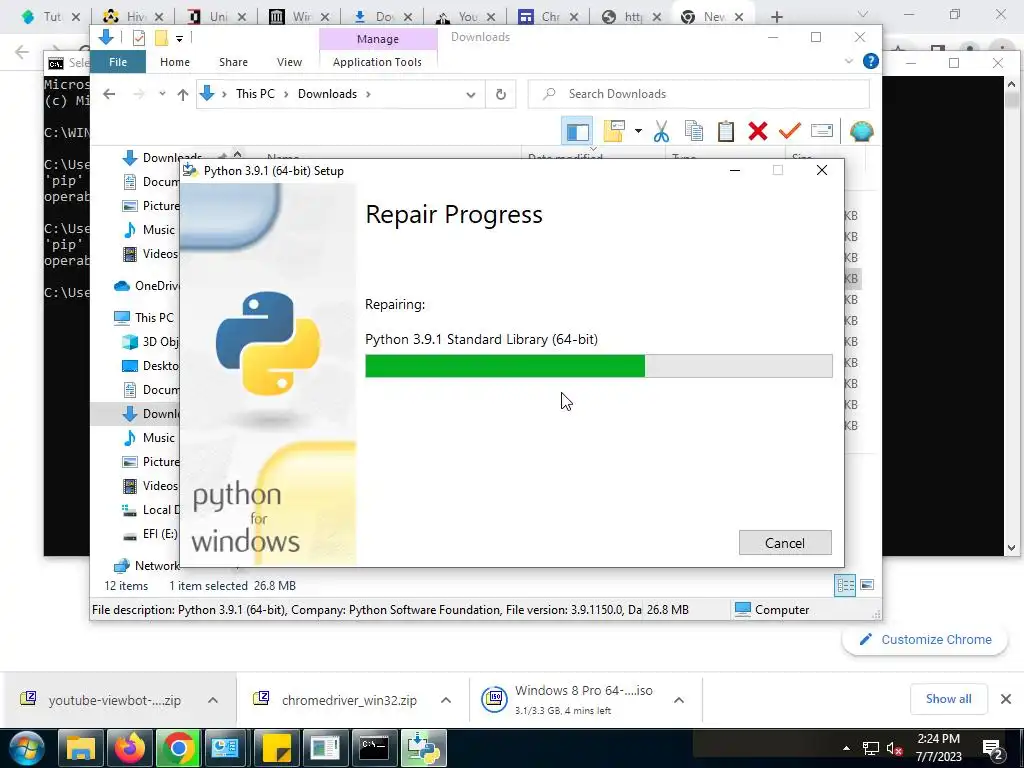Click the orange checkmark Properties icon
The width and height of the screenshot is (1024, 768).
pyautogui.click(x=790, y=131)
